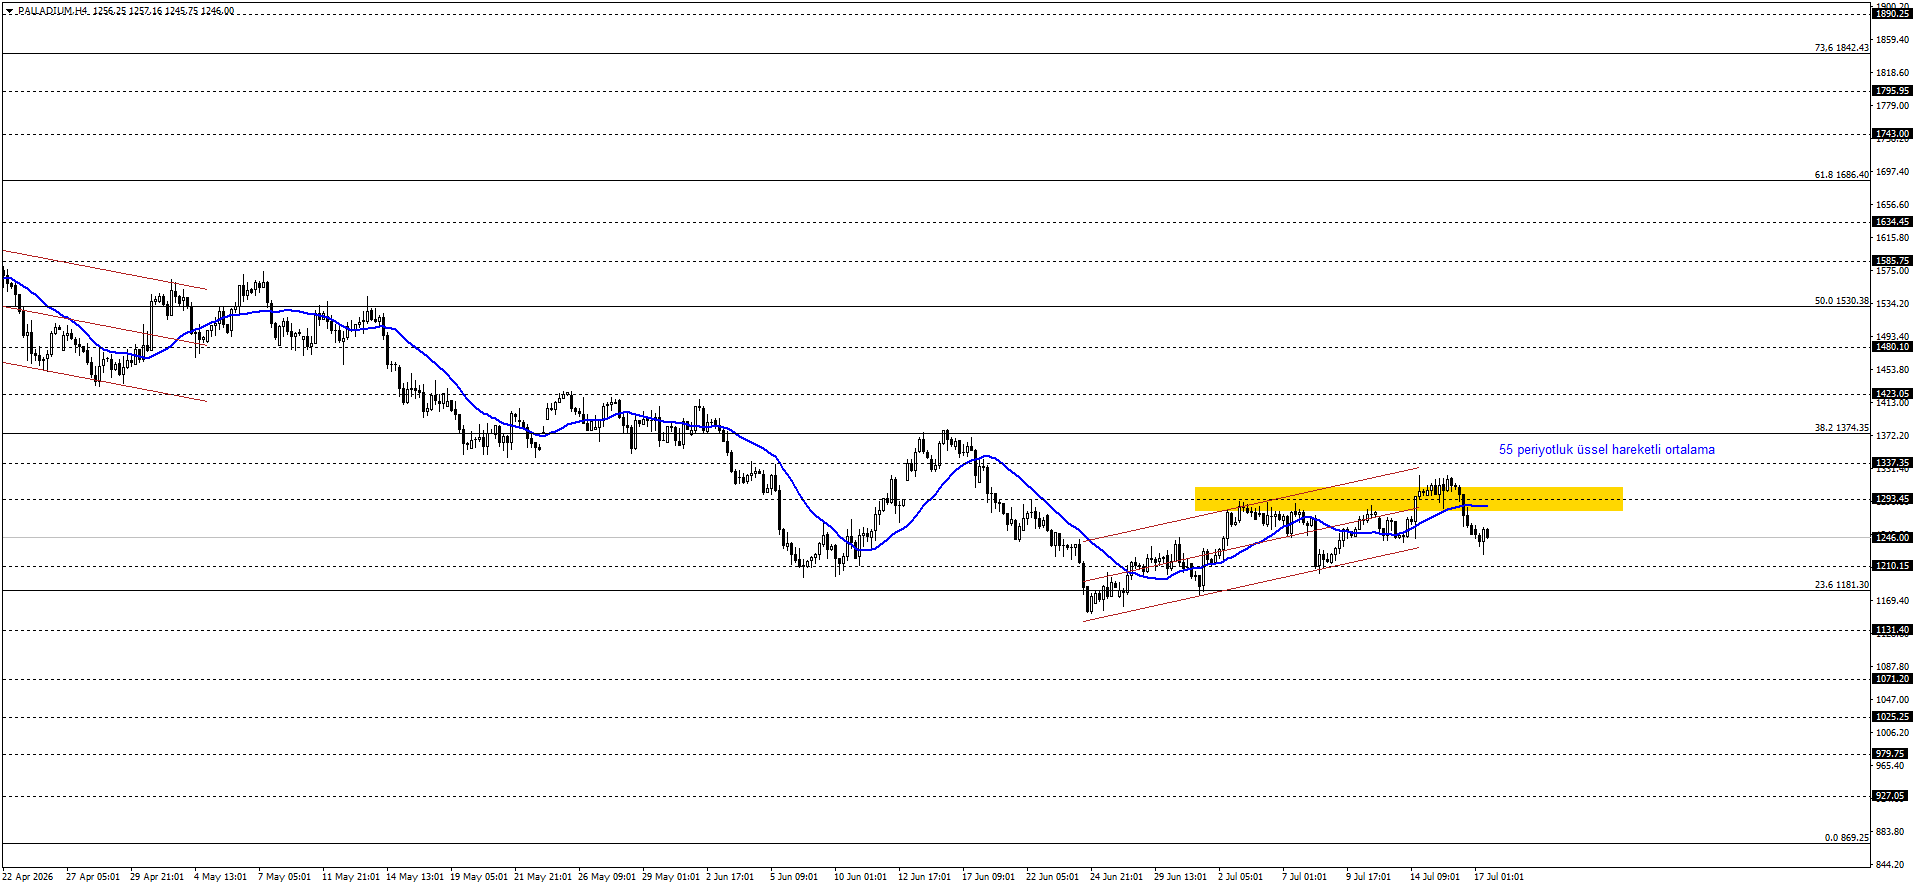
Task: Click the 927.05 price level tag
Action: coord(1890,796)
